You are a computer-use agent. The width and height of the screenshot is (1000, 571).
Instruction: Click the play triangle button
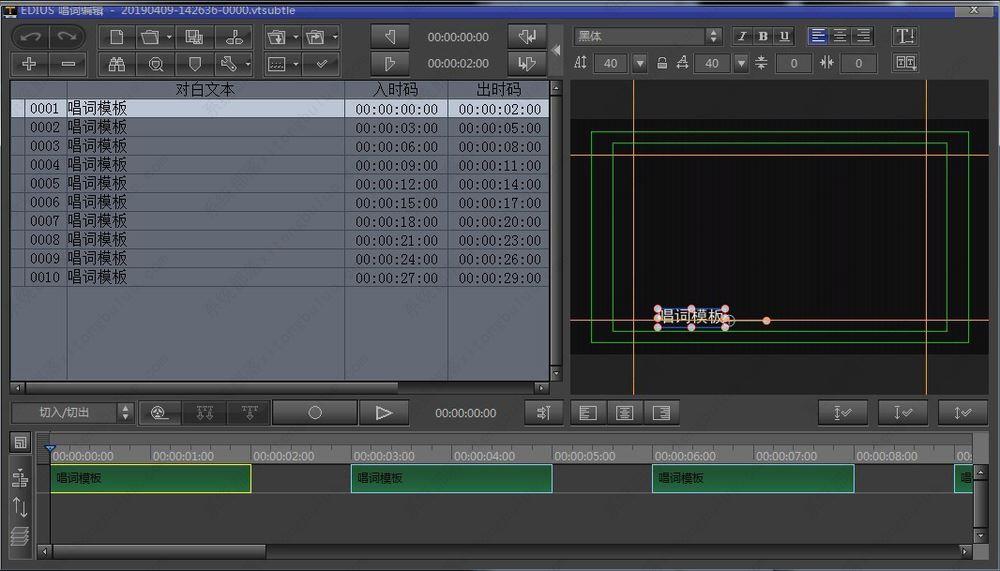384,413
